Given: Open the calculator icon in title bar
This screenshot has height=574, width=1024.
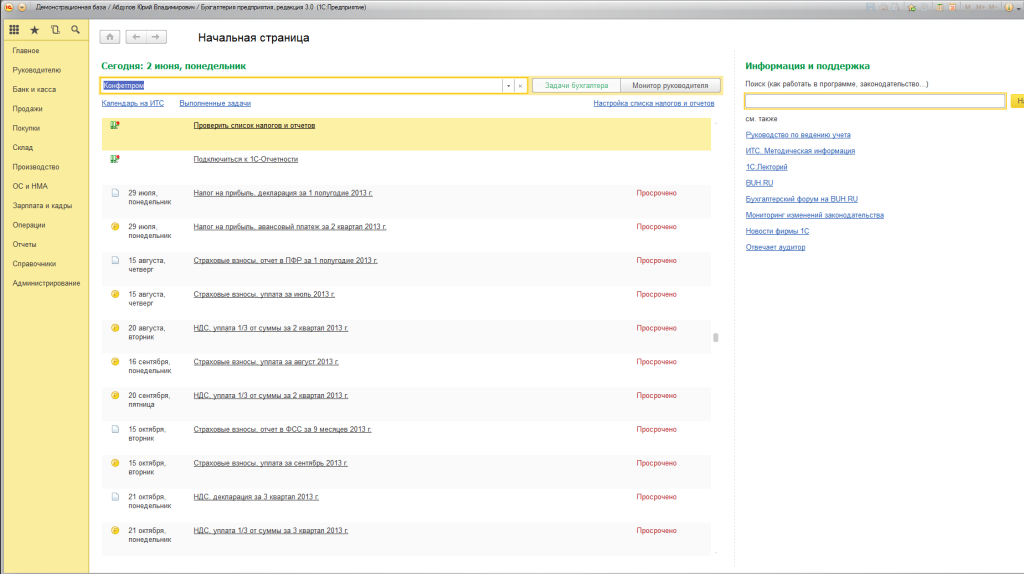Looking at the screenshot, I should point(939,7).
